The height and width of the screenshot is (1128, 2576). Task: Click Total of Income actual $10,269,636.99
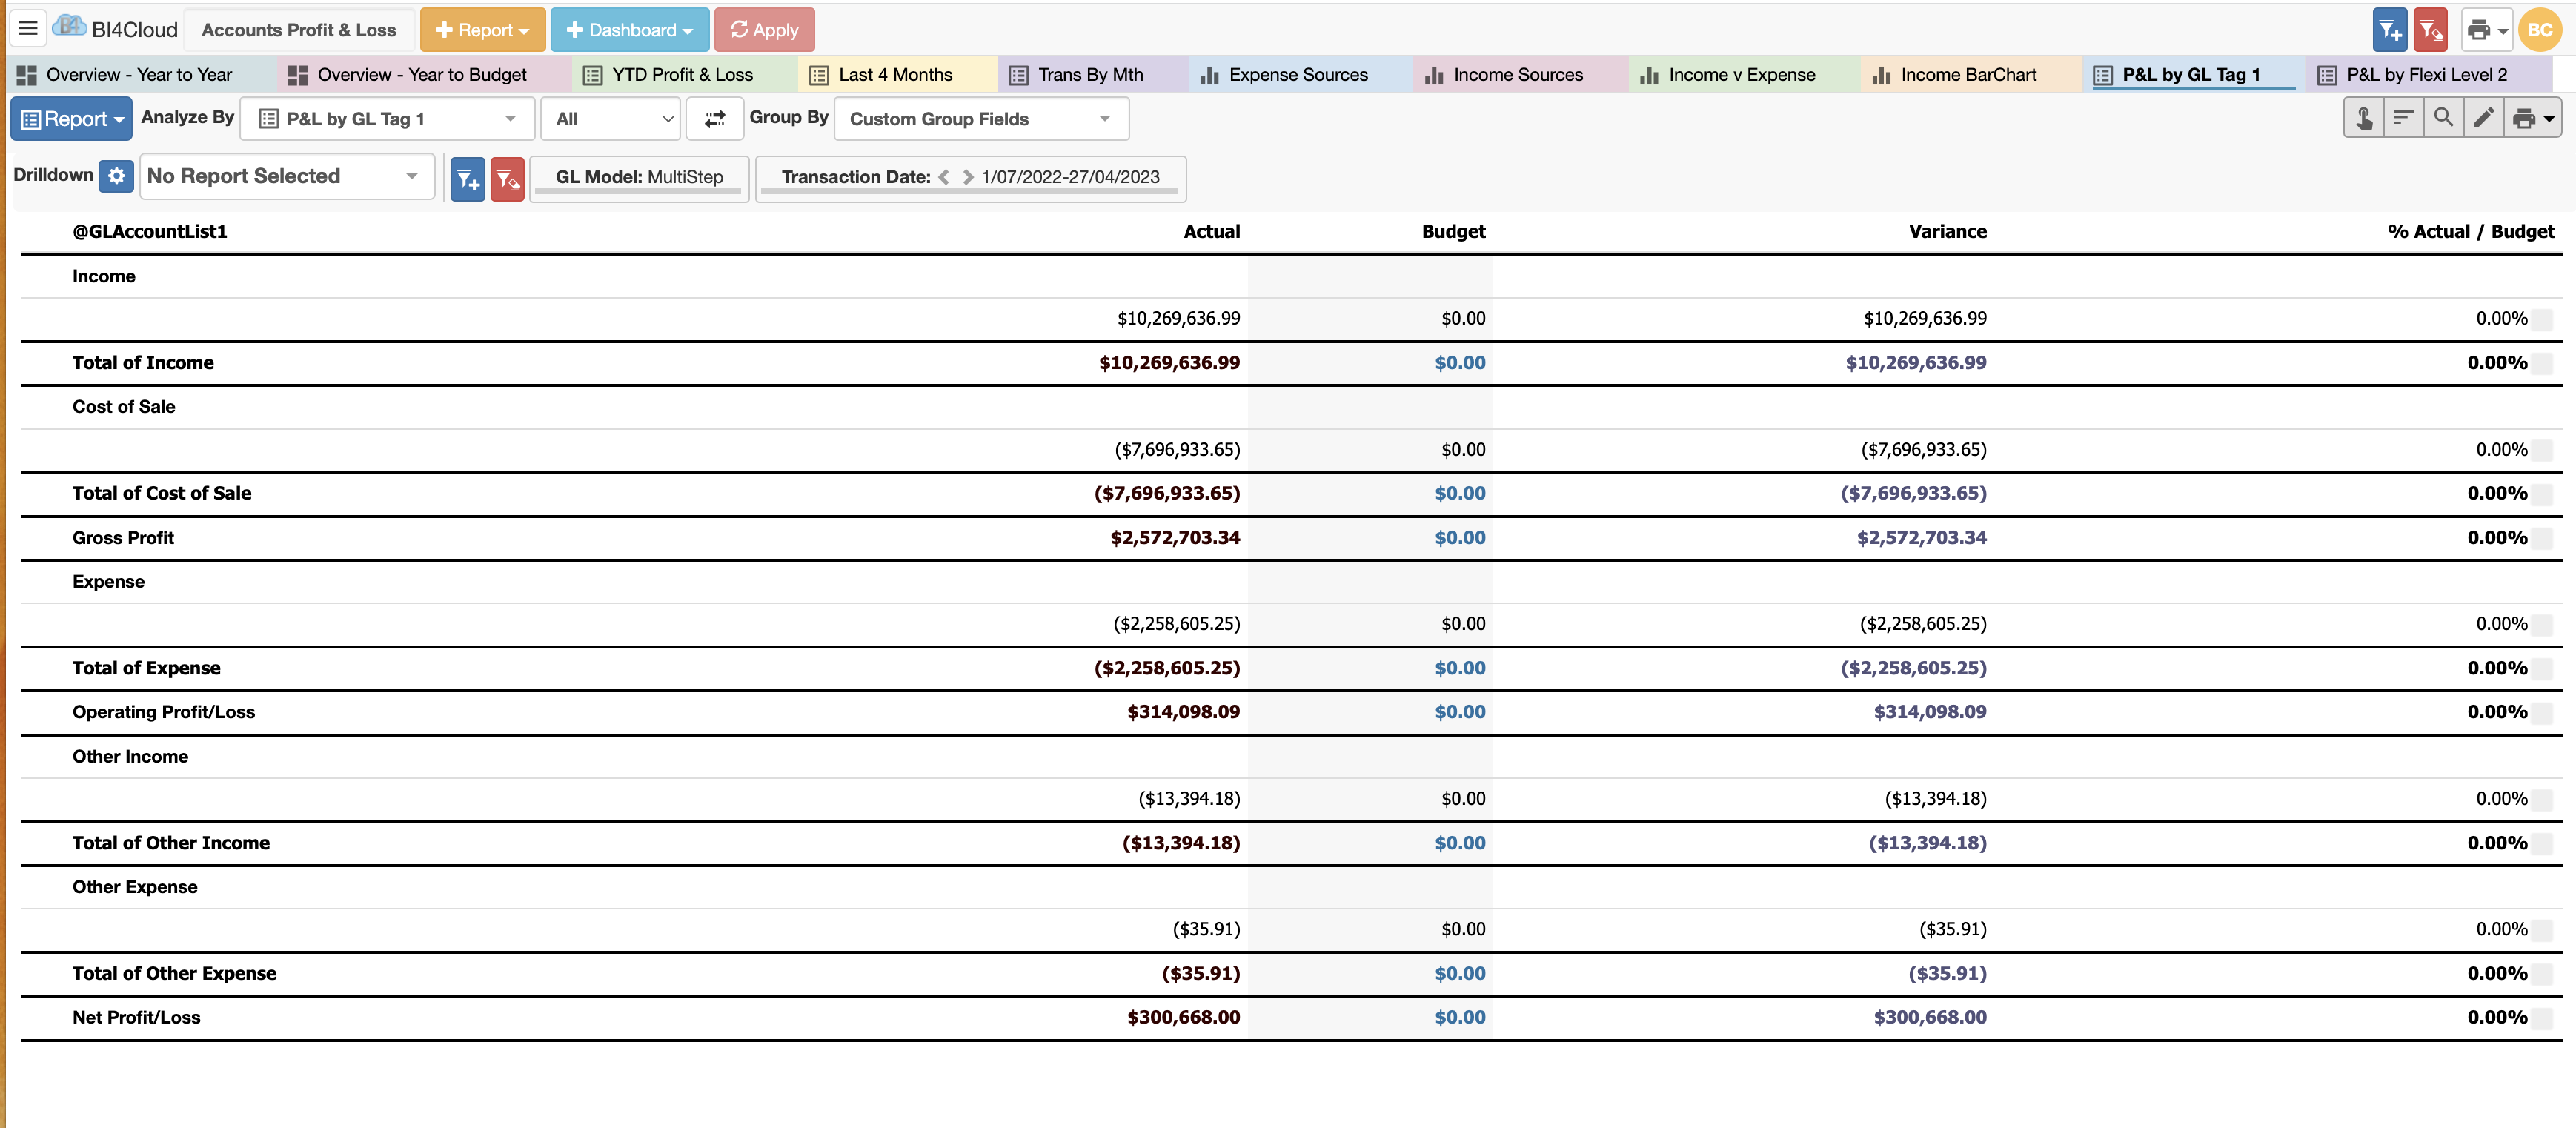point(1169,363)
